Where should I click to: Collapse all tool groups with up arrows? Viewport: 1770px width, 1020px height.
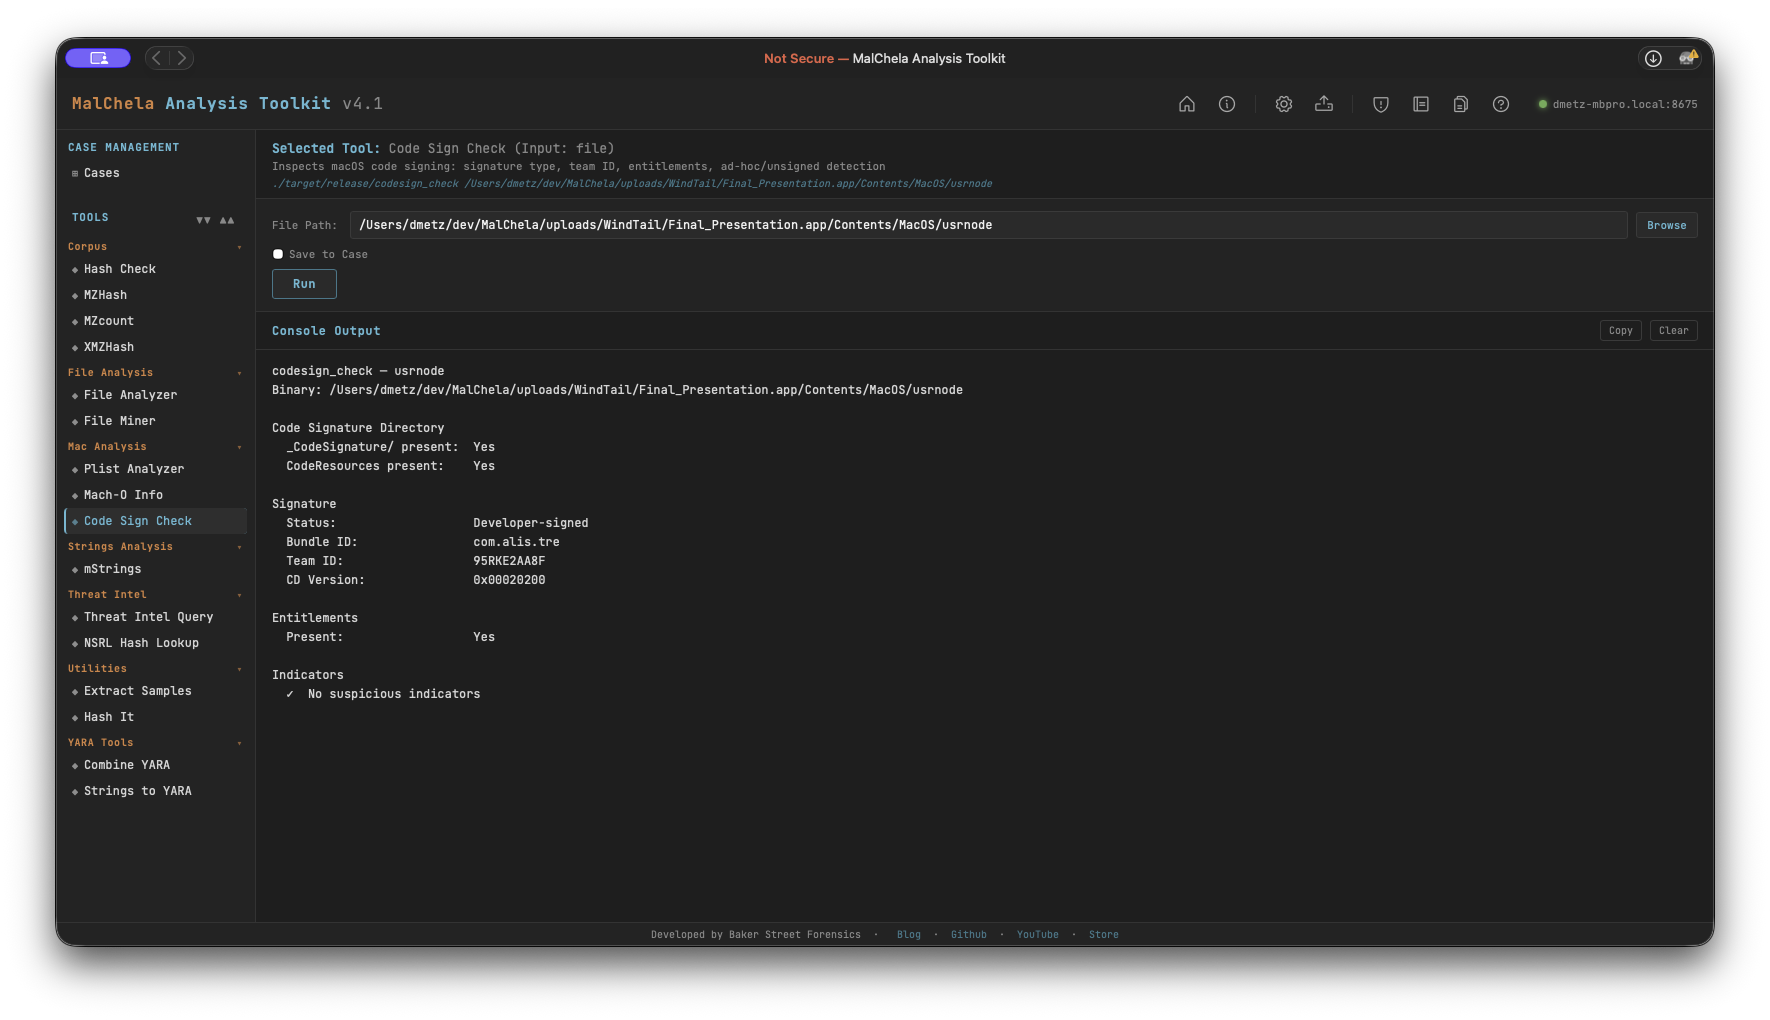(x=227, y=220)
